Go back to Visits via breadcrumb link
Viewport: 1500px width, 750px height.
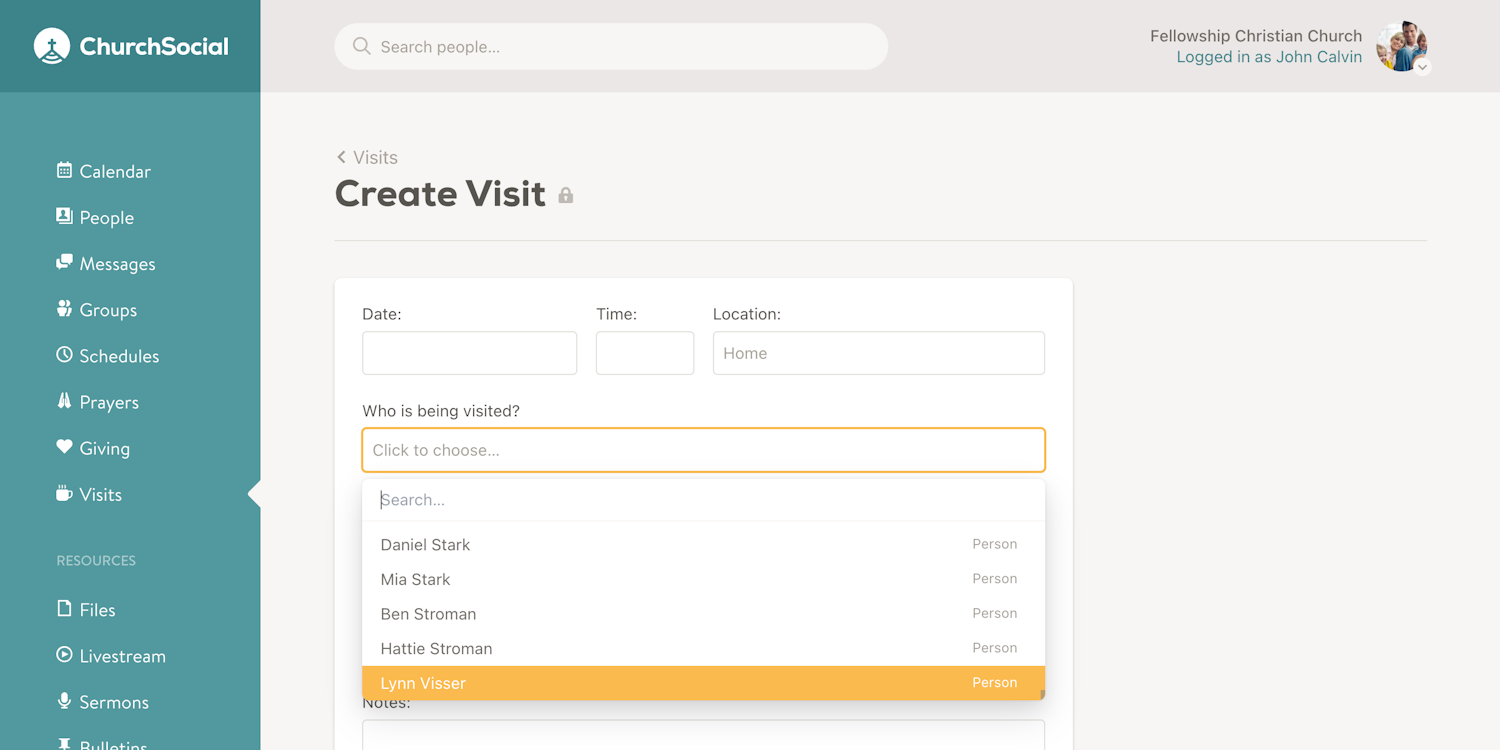[x=368, y=157]
